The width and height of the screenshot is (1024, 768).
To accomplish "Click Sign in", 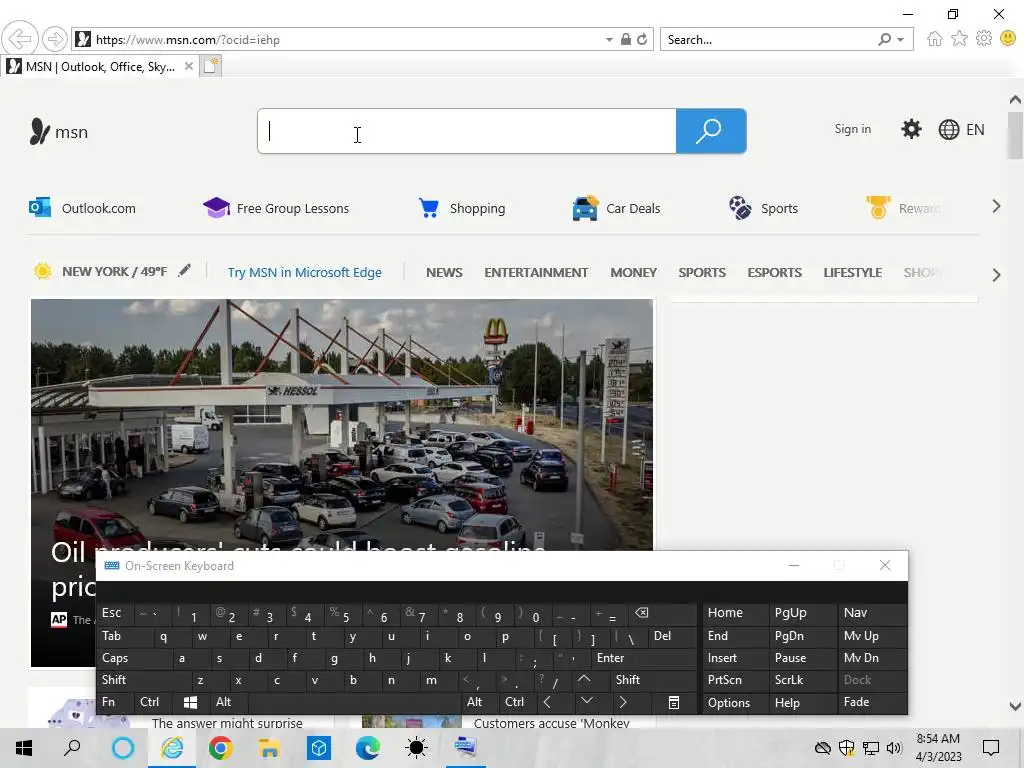I will (x=852, y=129).
